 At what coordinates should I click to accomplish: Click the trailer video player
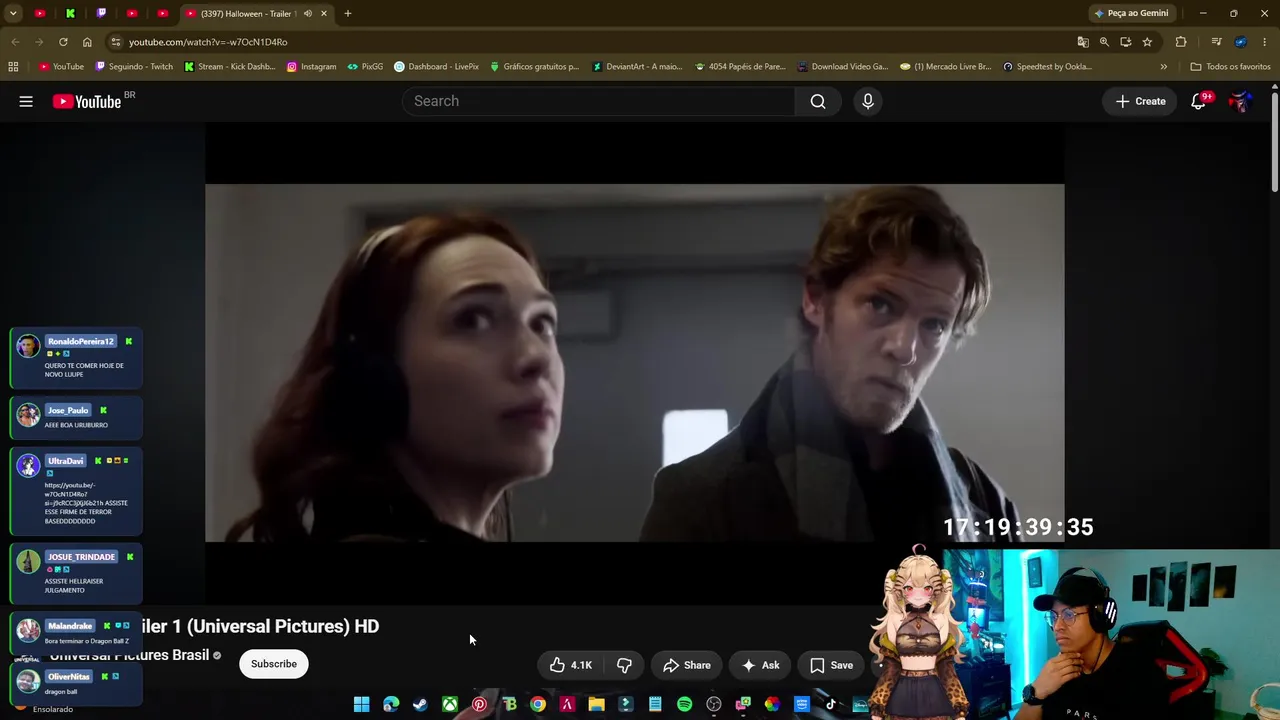click(x=635, y=363)
